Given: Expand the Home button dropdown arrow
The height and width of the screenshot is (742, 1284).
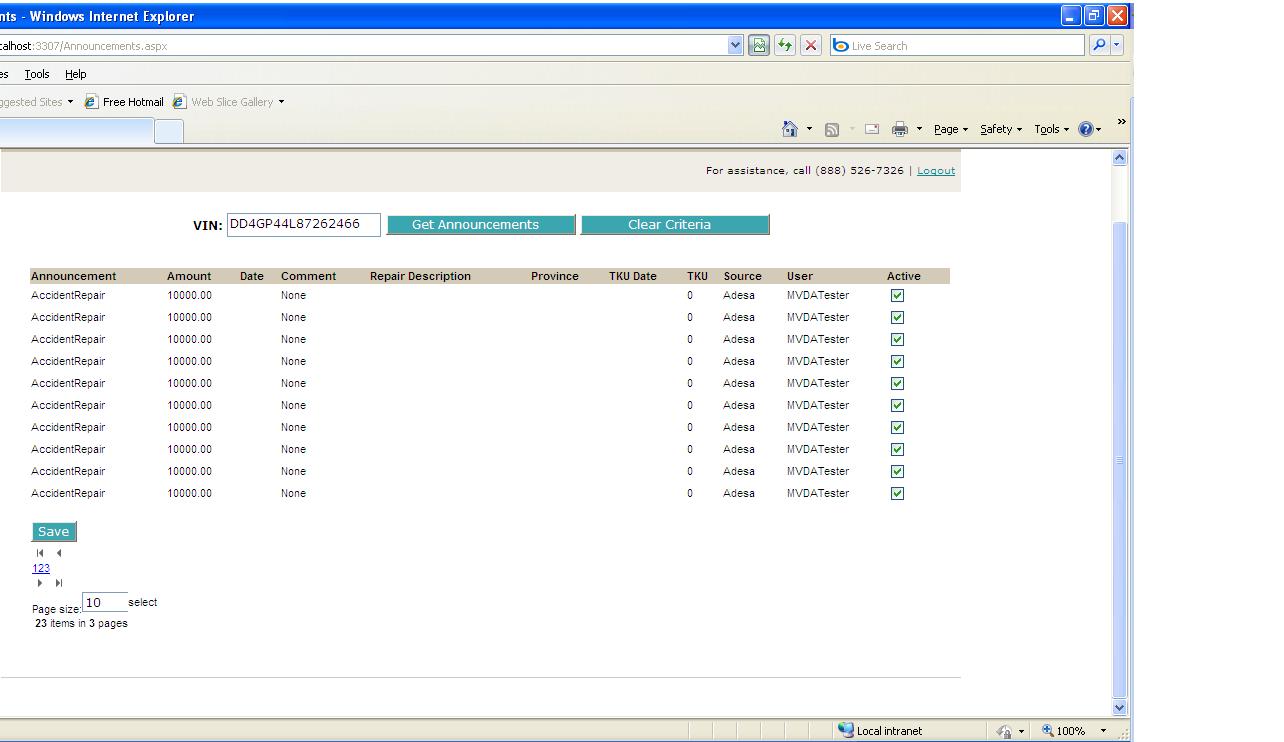Looking at the screenshot, I should tap(809, 129).
